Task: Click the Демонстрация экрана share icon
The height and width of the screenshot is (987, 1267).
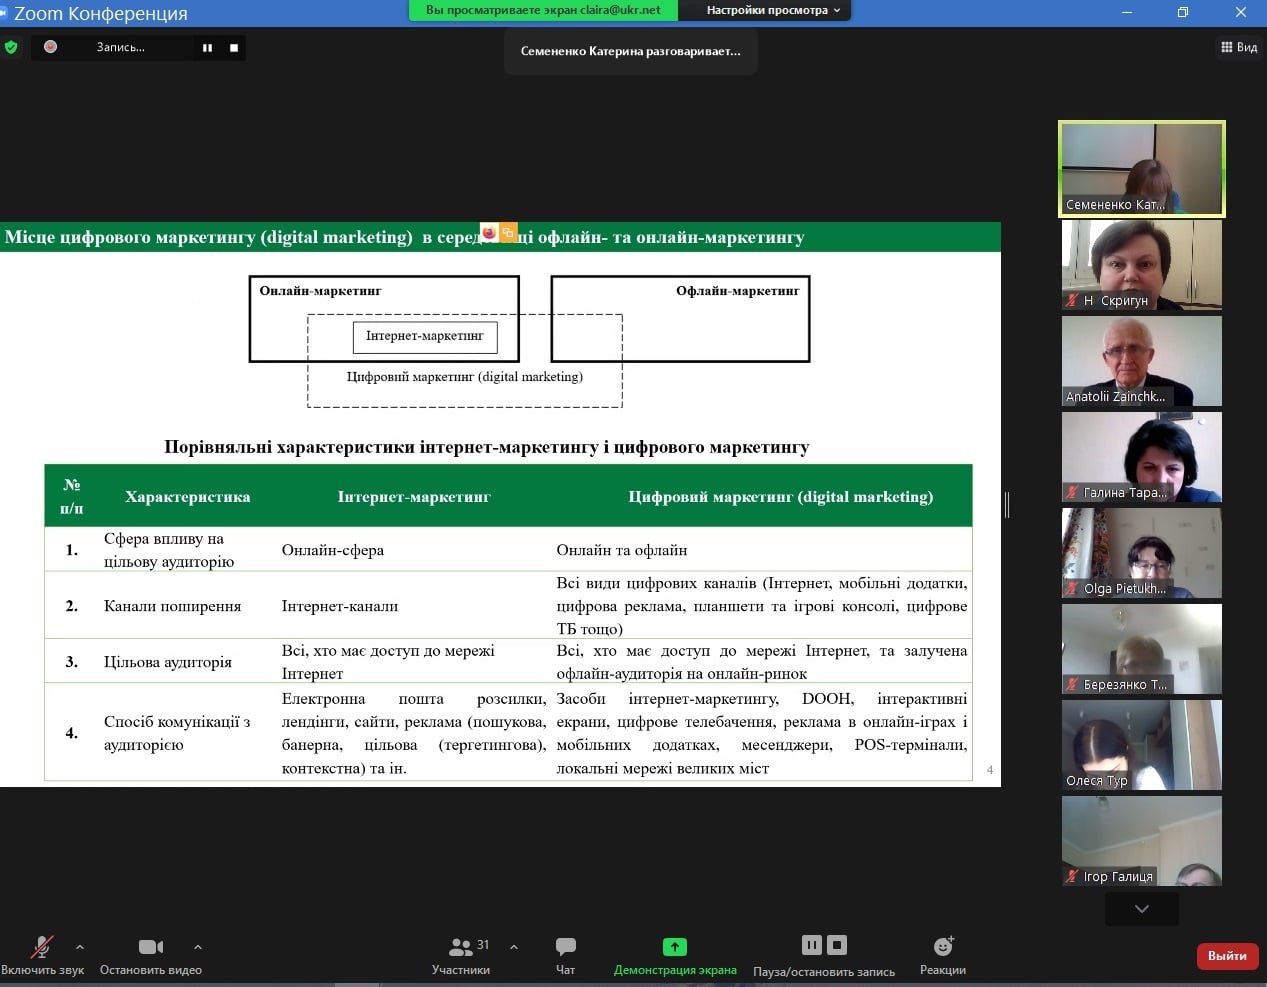Action: [x=675, y=947]
